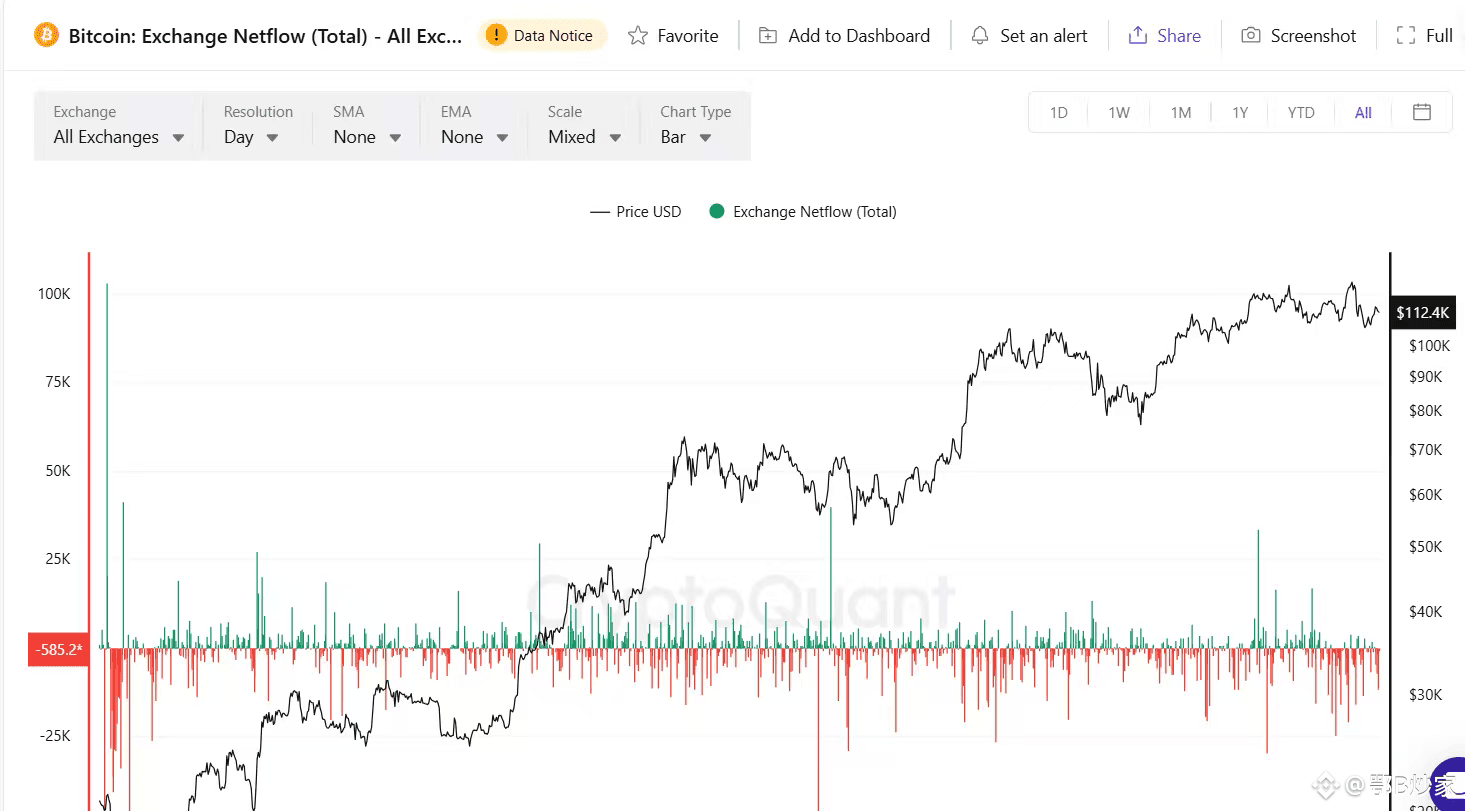Image resolution: width=1465 pixels, height=811 pixels.
Task: Open the SMA dropdown set to None
Action: (368, 137)
